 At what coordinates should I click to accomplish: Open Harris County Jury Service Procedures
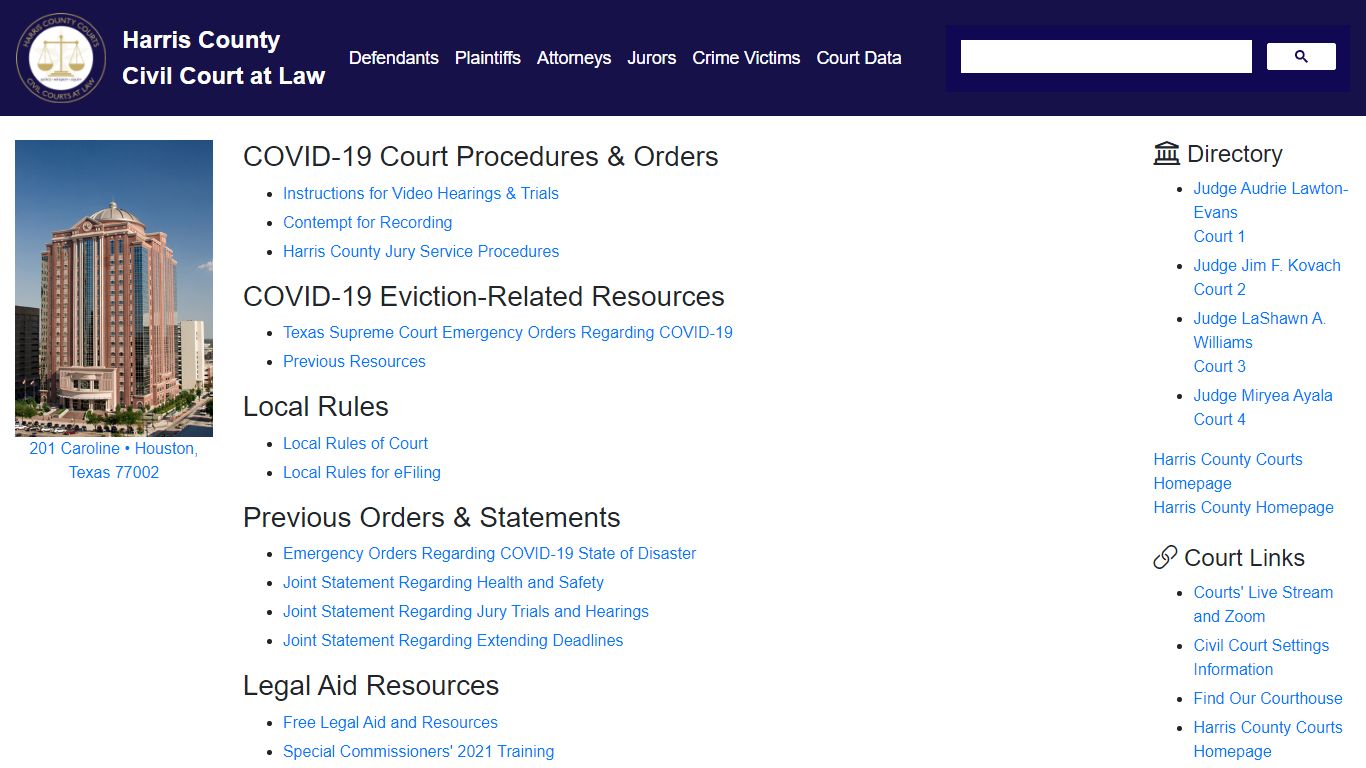[421, 251]
